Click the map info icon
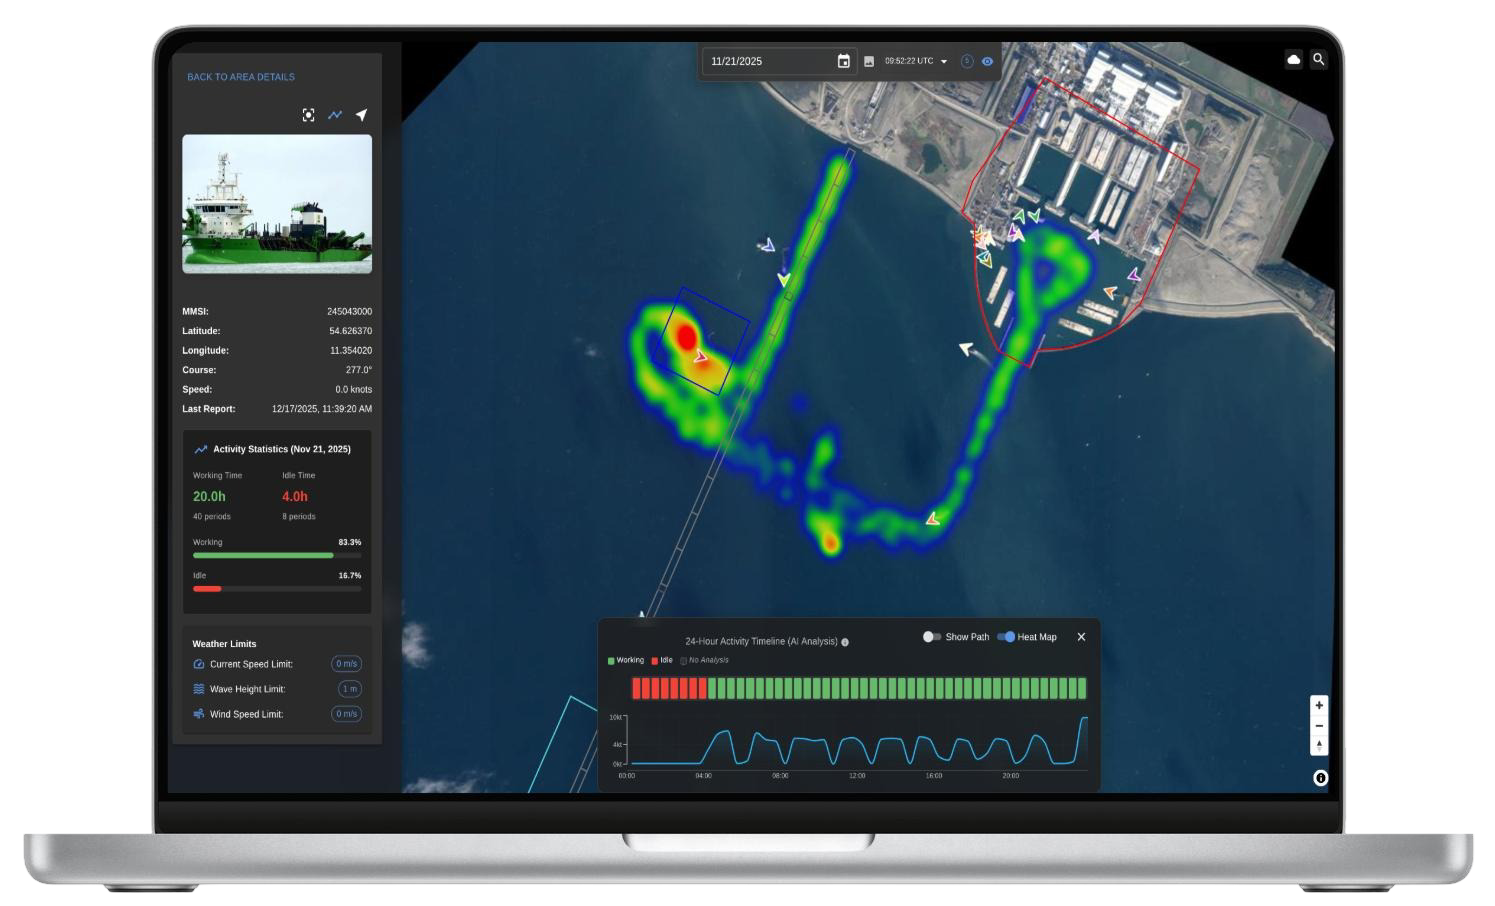Screen dimensions: 1495x906 pos(1320,778)
